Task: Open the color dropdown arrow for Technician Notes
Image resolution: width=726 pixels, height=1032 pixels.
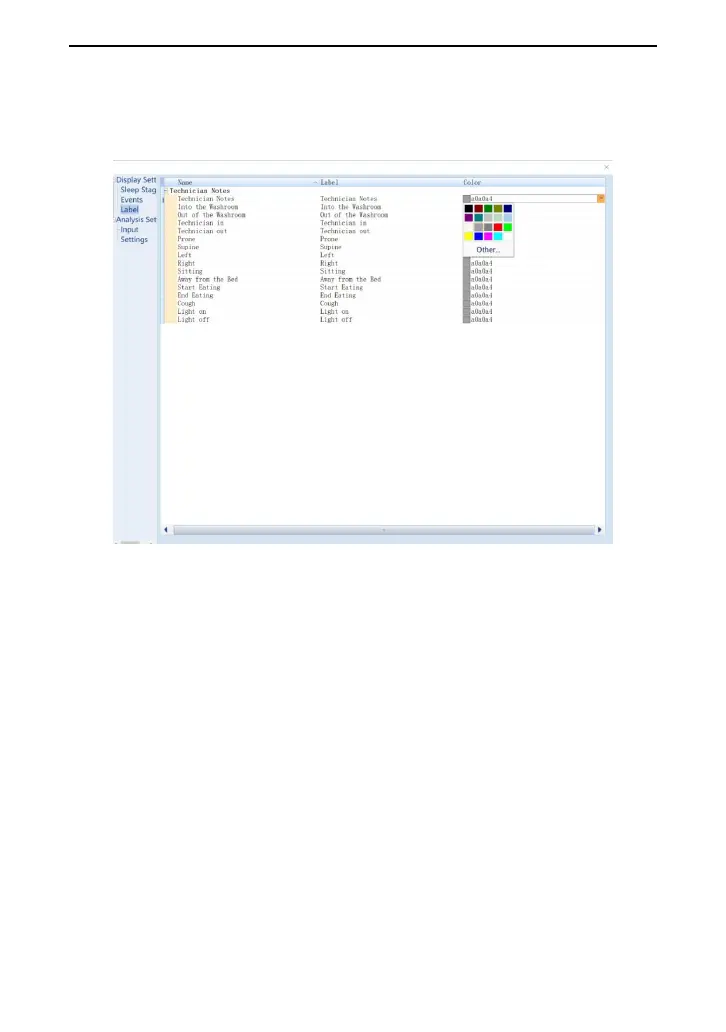Action: point(601,199)
